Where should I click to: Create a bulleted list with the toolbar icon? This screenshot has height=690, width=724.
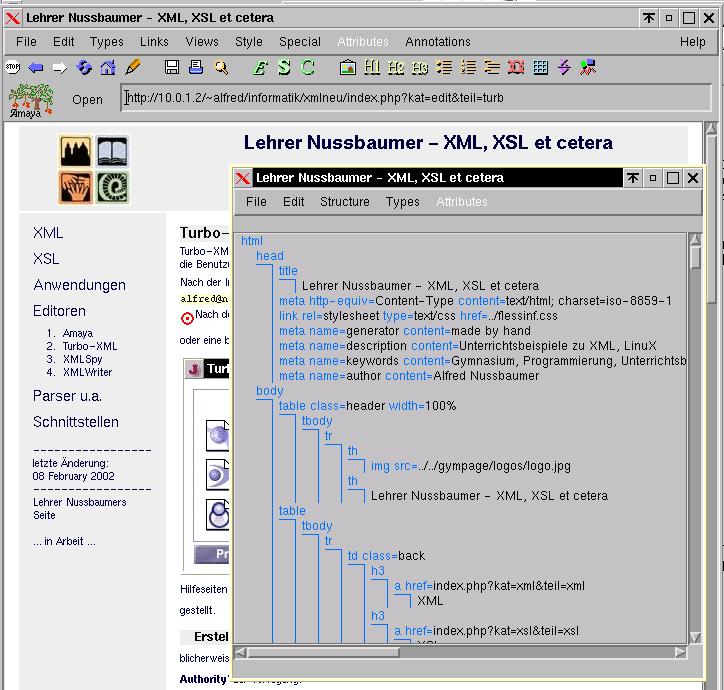(444, 68)
